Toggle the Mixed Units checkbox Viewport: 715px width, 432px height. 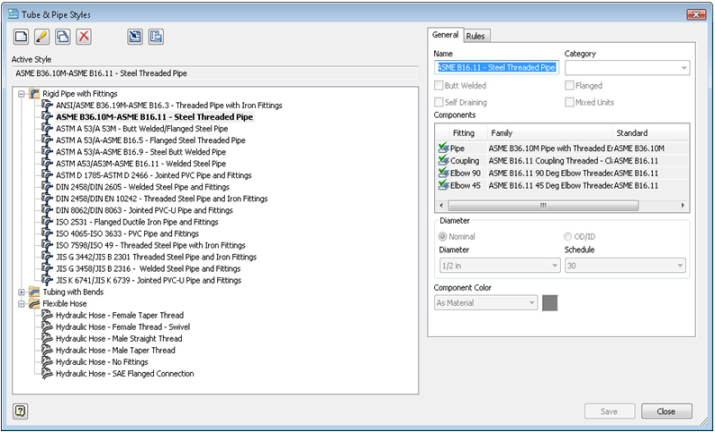[x=569, y=102]
